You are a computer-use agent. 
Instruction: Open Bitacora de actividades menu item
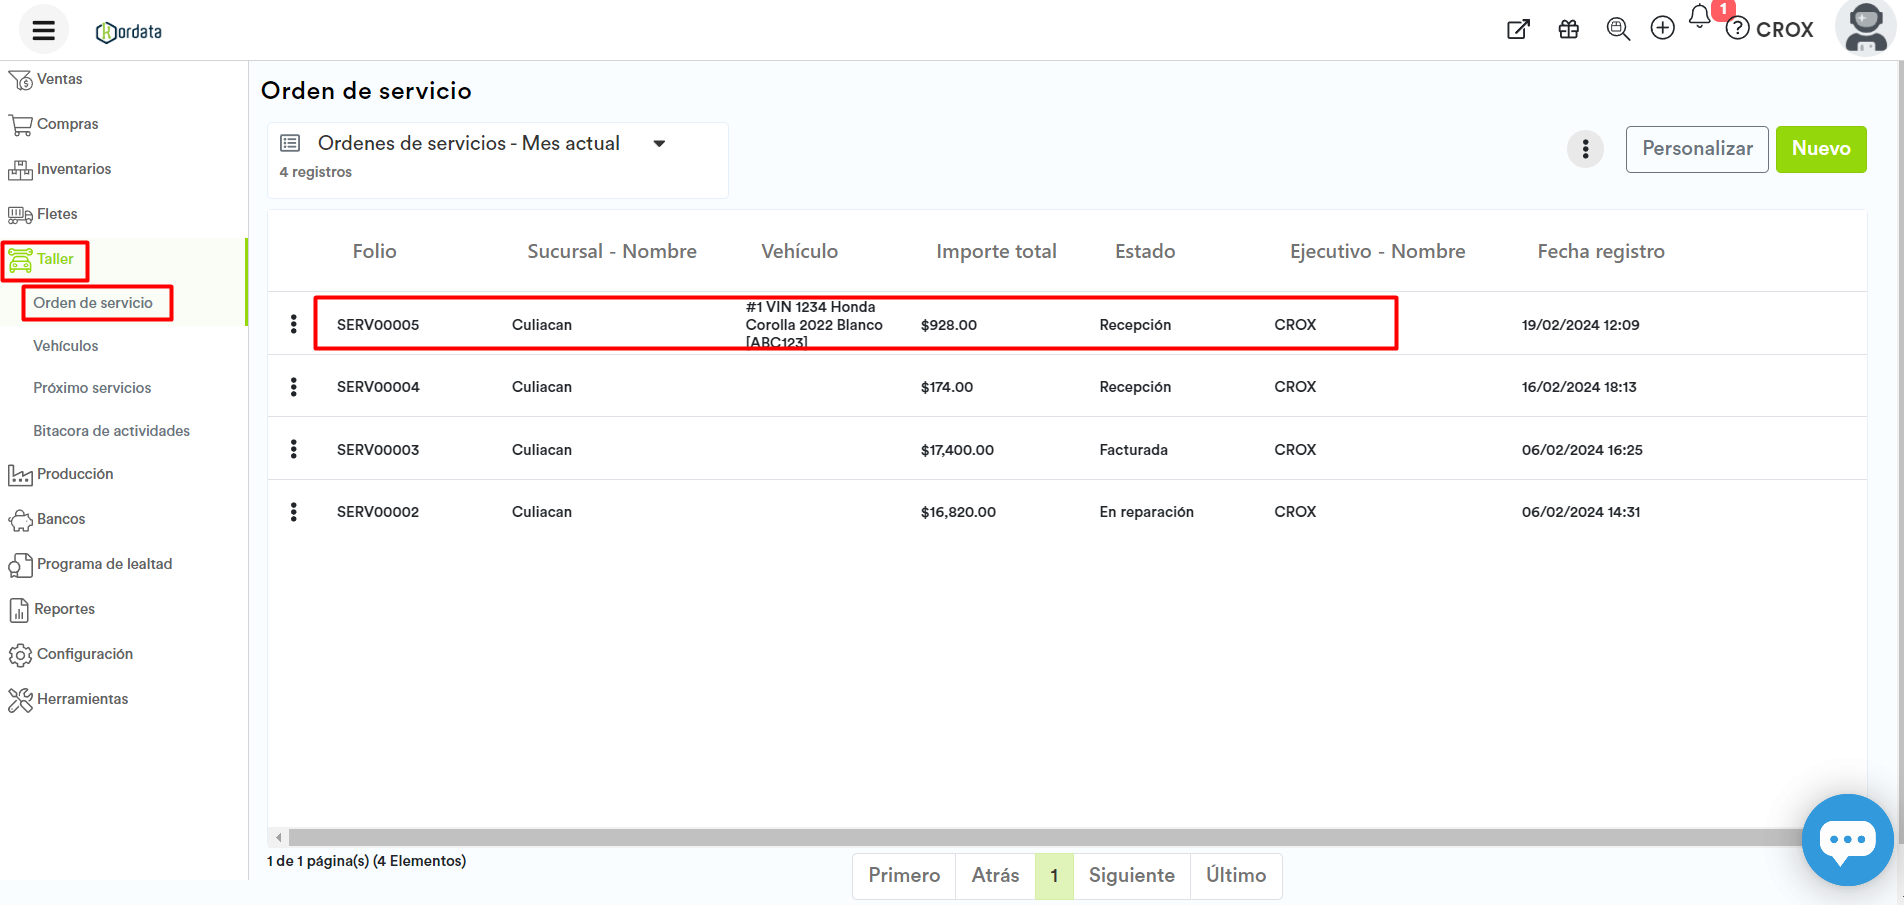click(x=111, y=431)
